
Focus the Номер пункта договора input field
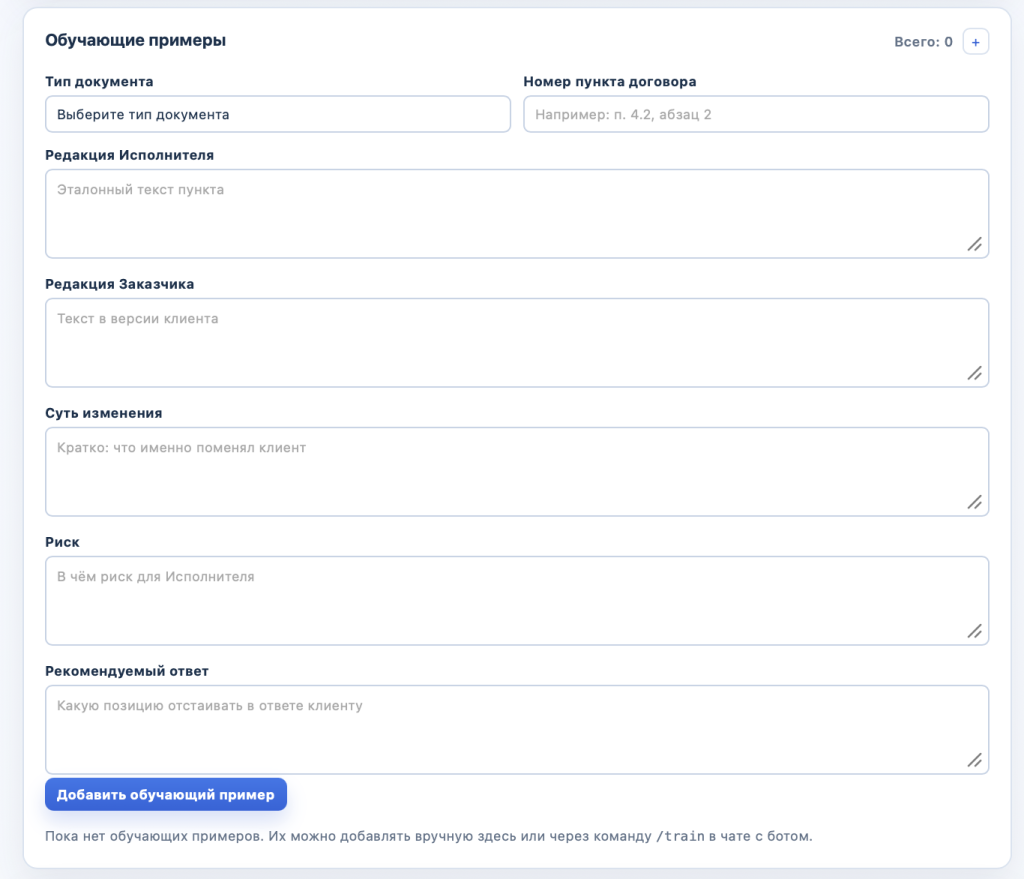tap(756, 114)
